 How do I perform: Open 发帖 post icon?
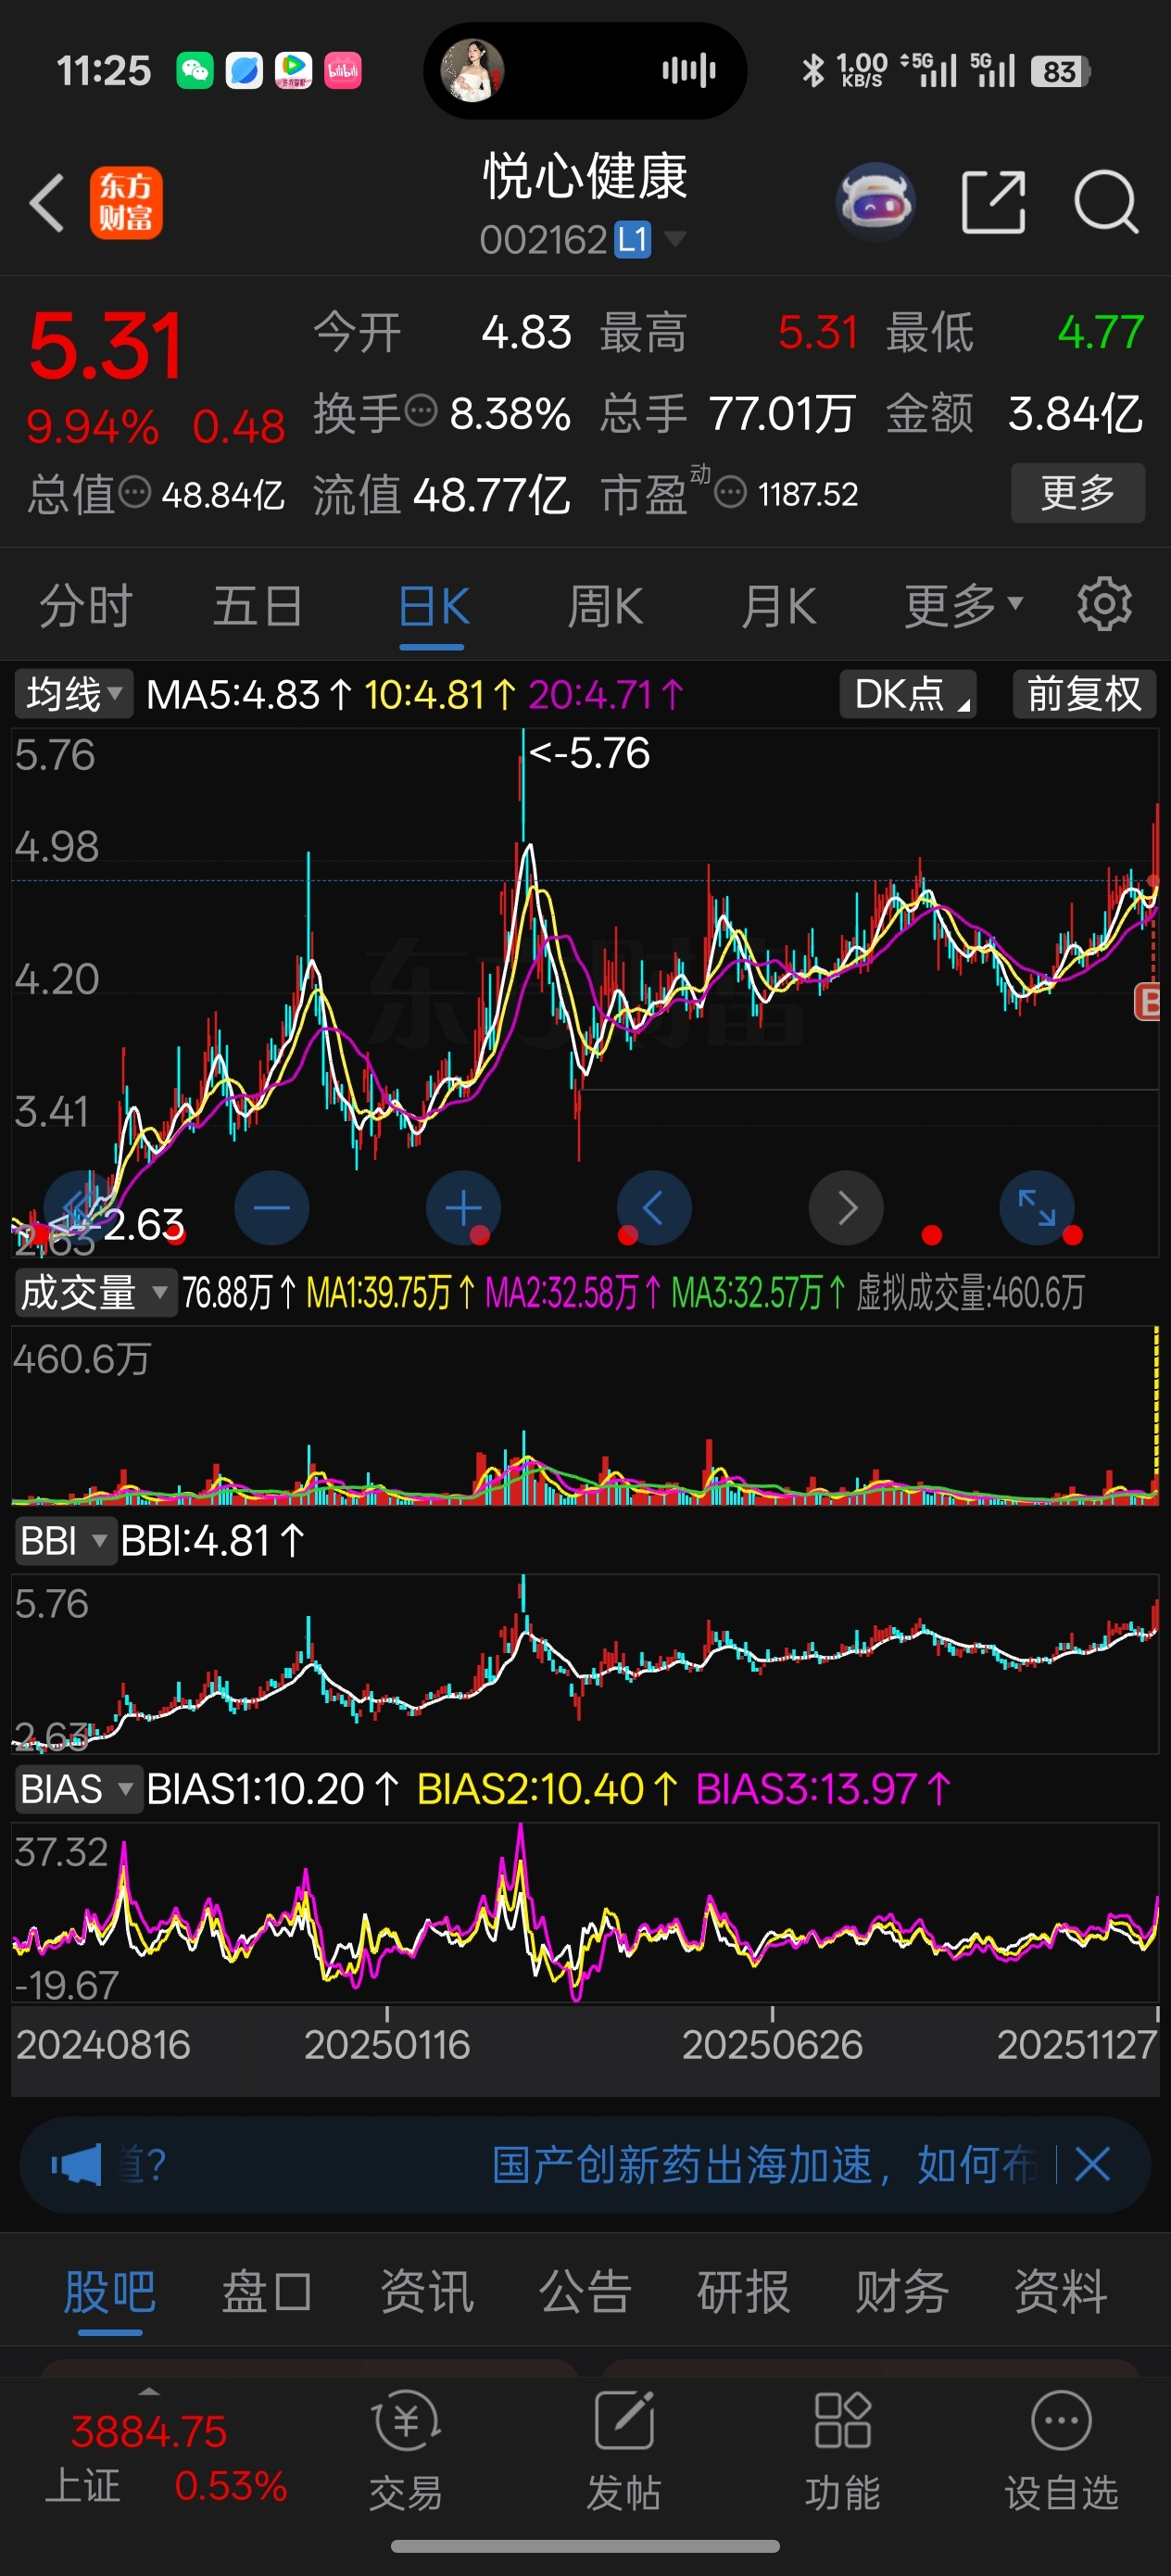(x=624, y=2450)
